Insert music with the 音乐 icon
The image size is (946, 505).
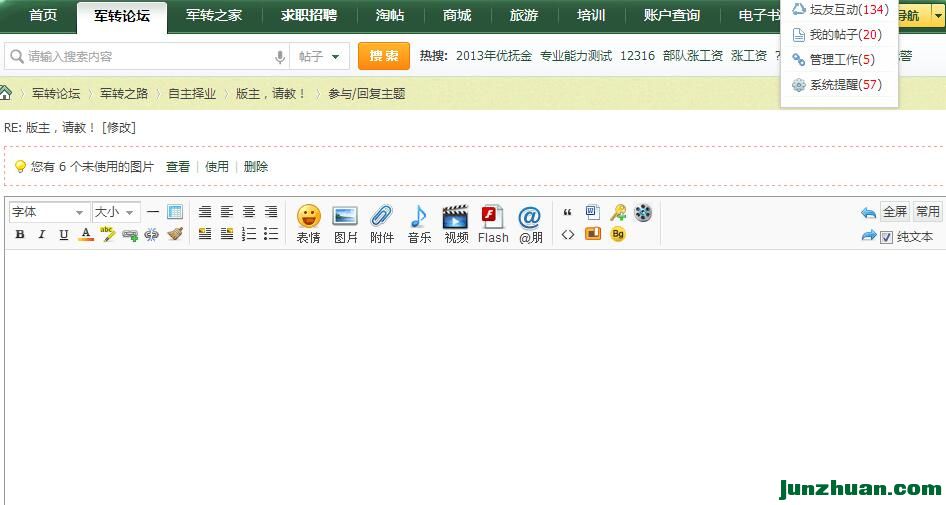pos(419,223)
